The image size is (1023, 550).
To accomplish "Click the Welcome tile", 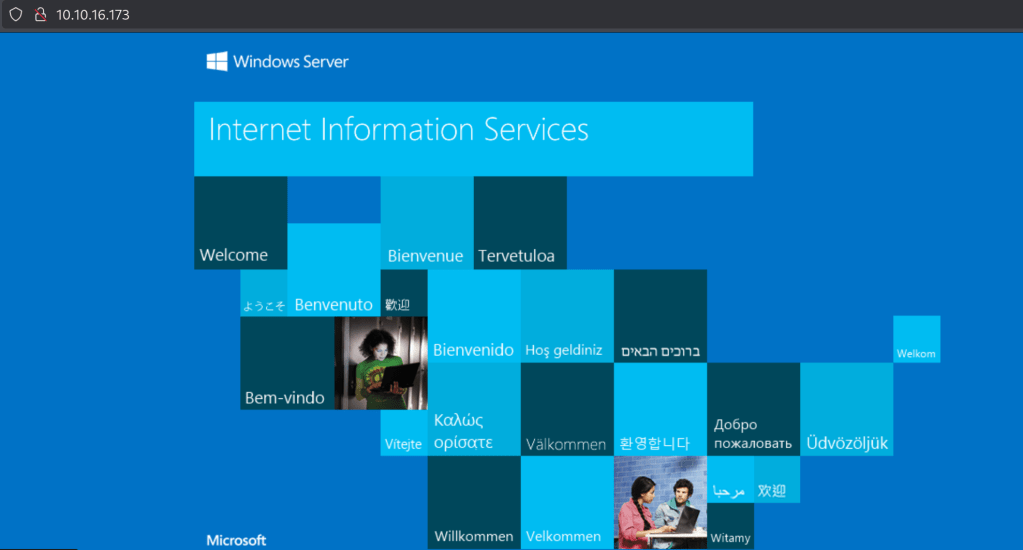I will (x=240, y=223).
